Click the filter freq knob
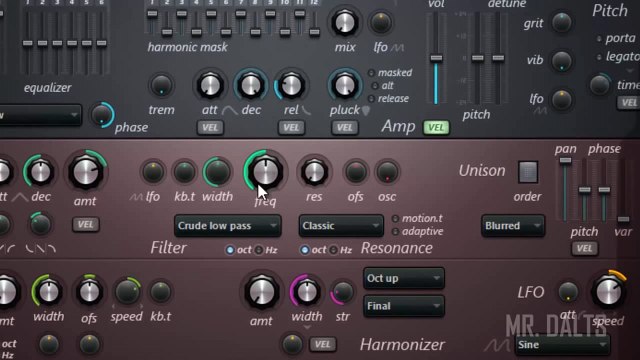 pyautogui.click(x=265, y=172)
